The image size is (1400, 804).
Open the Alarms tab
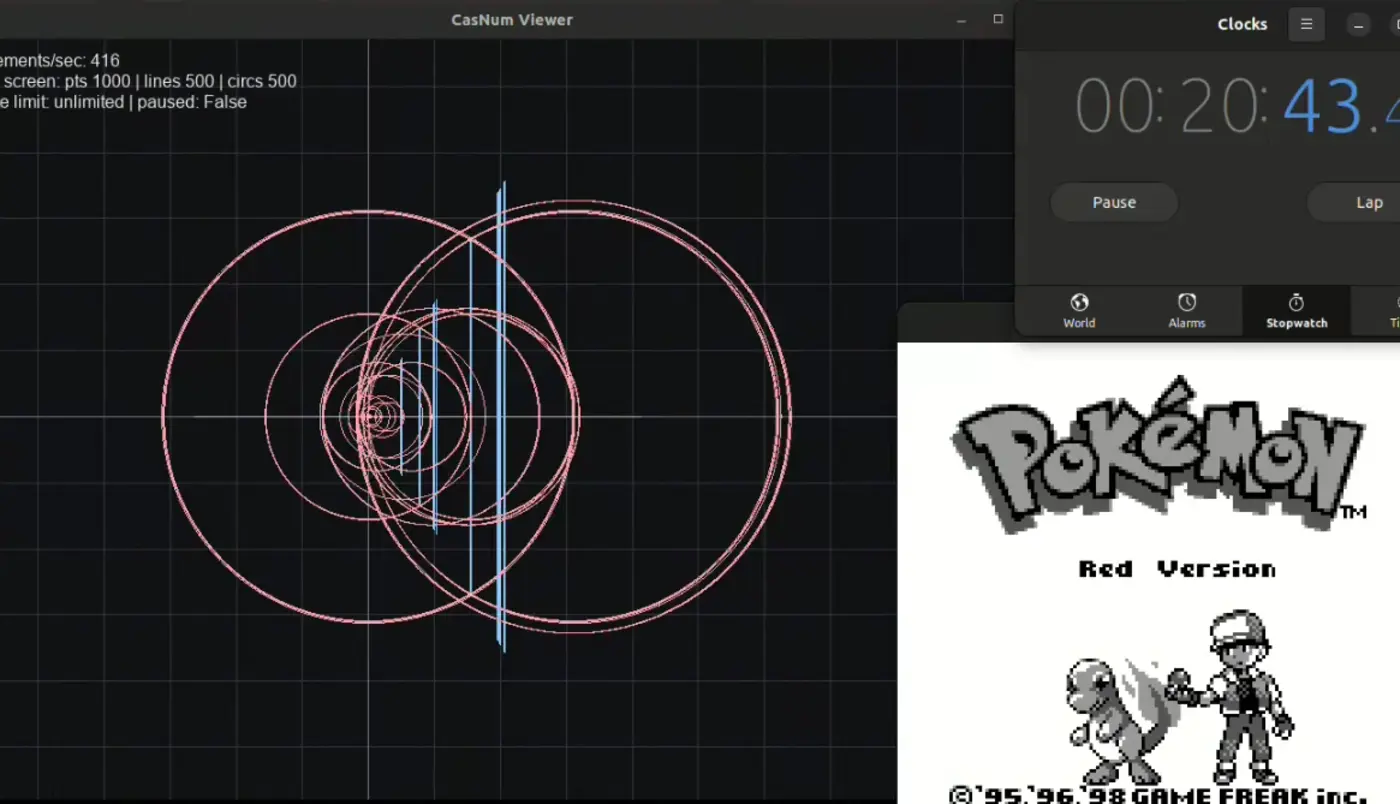pos(1186,310)
